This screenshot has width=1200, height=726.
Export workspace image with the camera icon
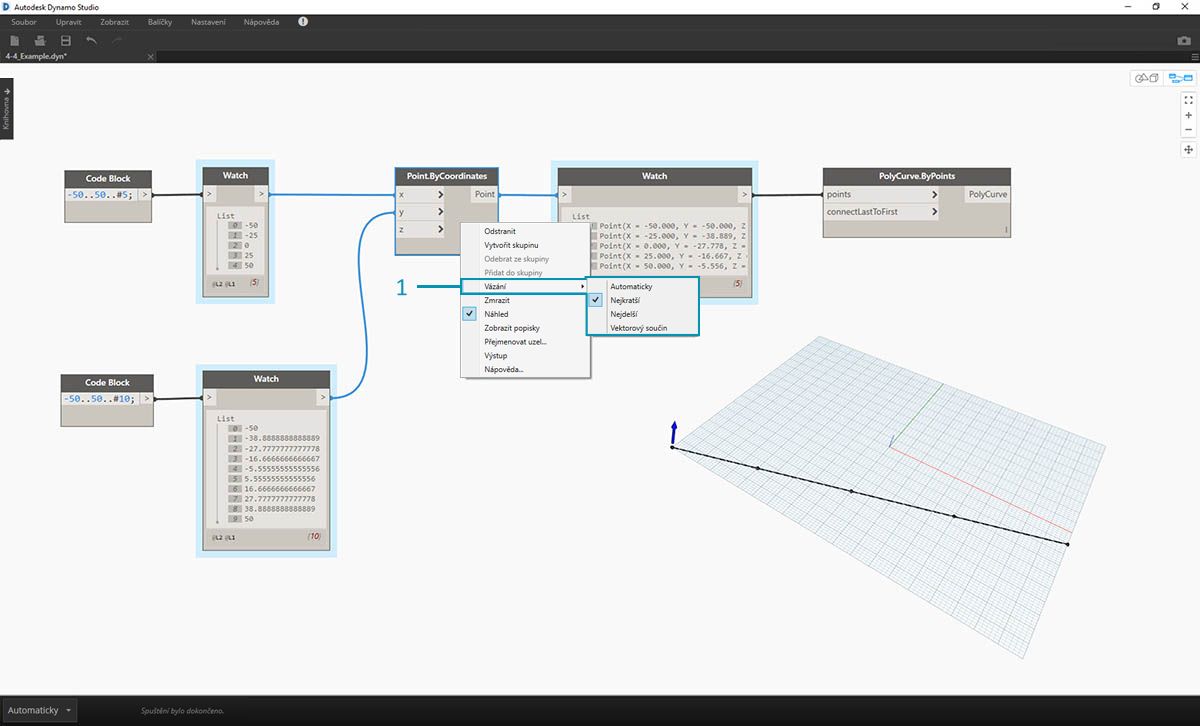pos(1184,40)
